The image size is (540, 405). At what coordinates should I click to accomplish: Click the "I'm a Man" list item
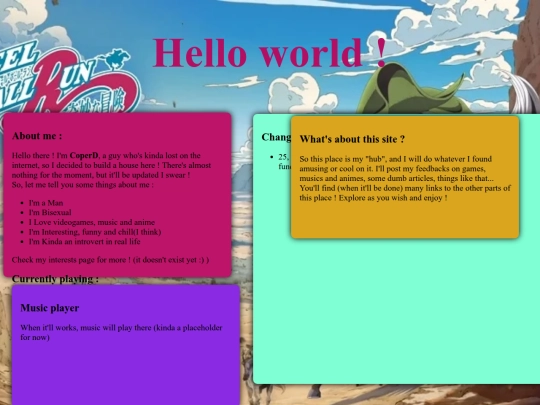click(x=46, y=202)
